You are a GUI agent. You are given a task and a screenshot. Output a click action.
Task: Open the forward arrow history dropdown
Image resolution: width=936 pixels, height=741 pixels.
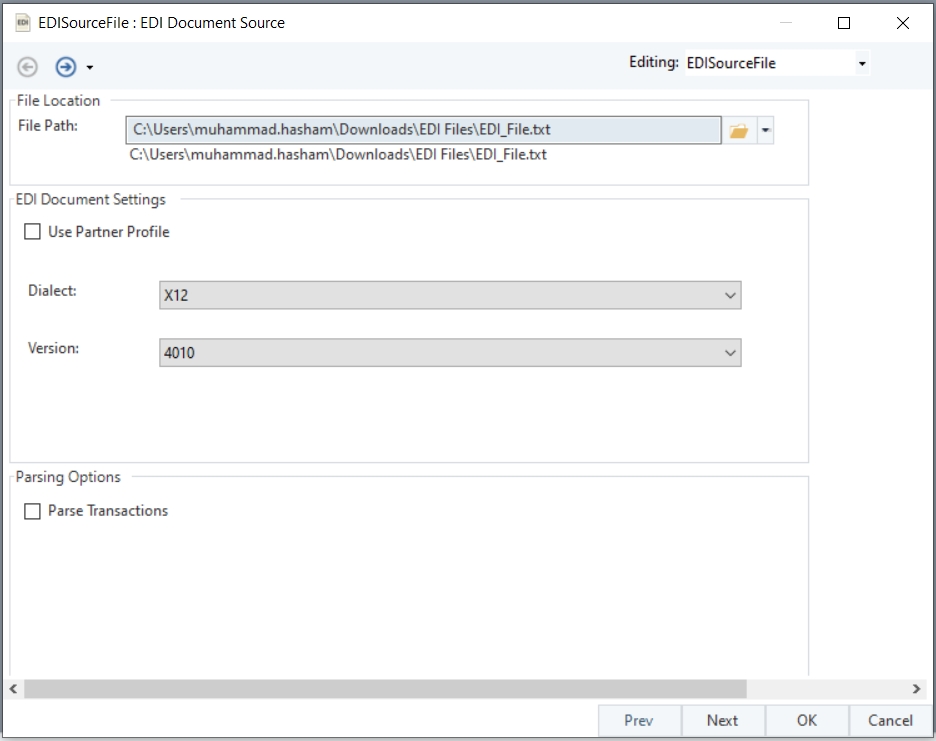coord(90,68)
